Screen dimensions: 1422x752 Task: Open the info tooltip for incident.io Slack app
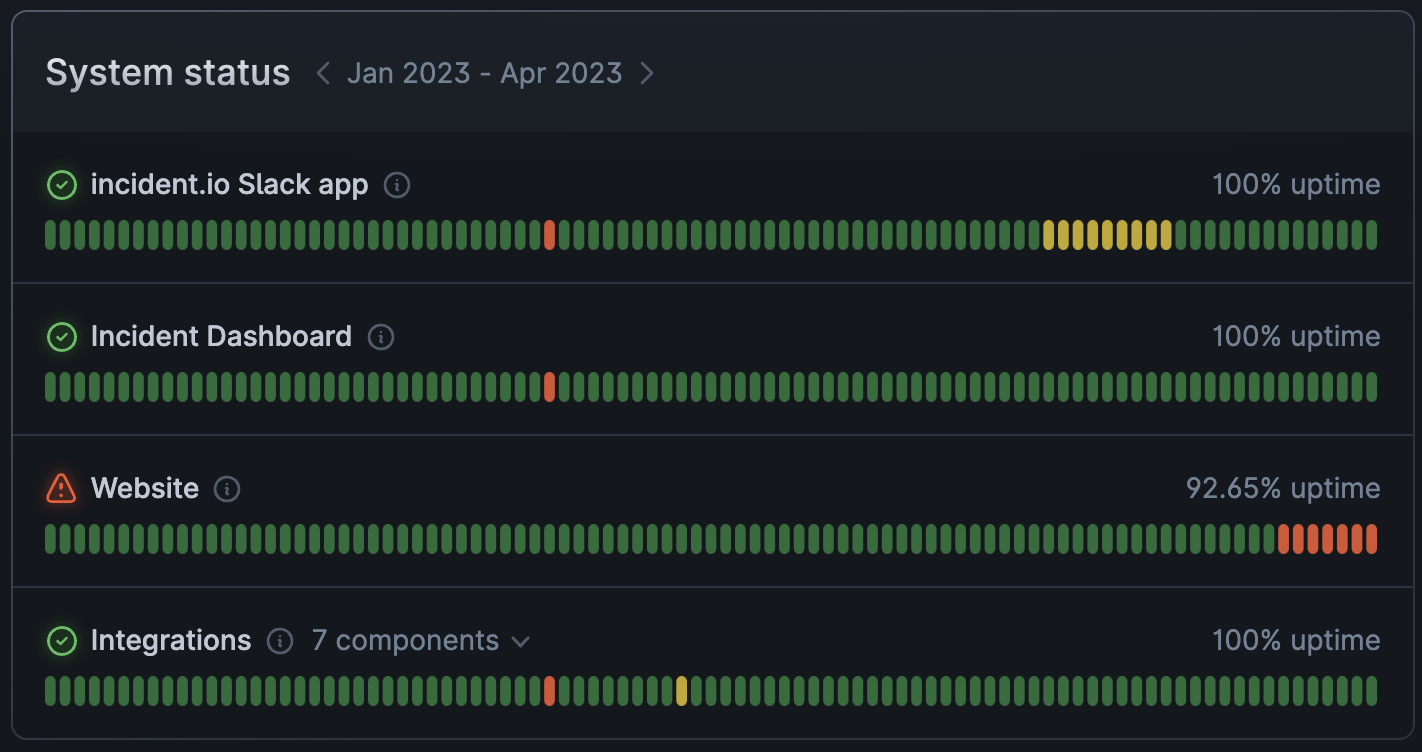pos(396,185)
